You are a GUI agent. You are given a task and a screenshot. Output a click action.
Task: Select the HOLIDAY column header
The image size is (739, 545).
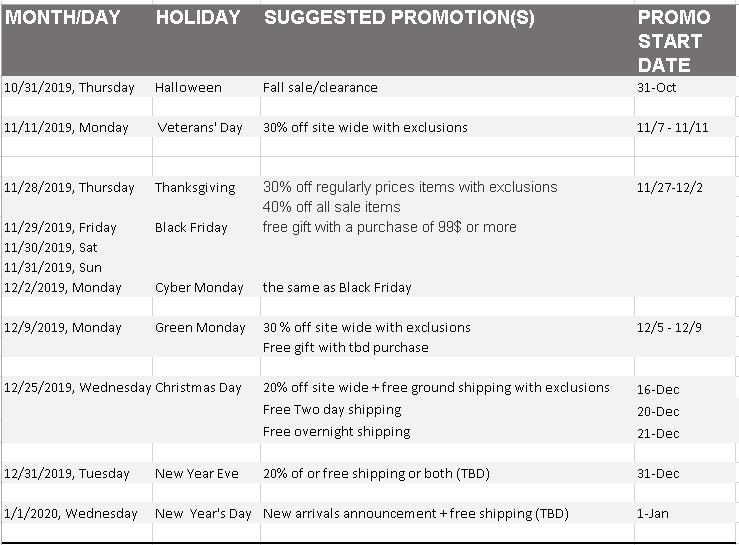[206, 40]
